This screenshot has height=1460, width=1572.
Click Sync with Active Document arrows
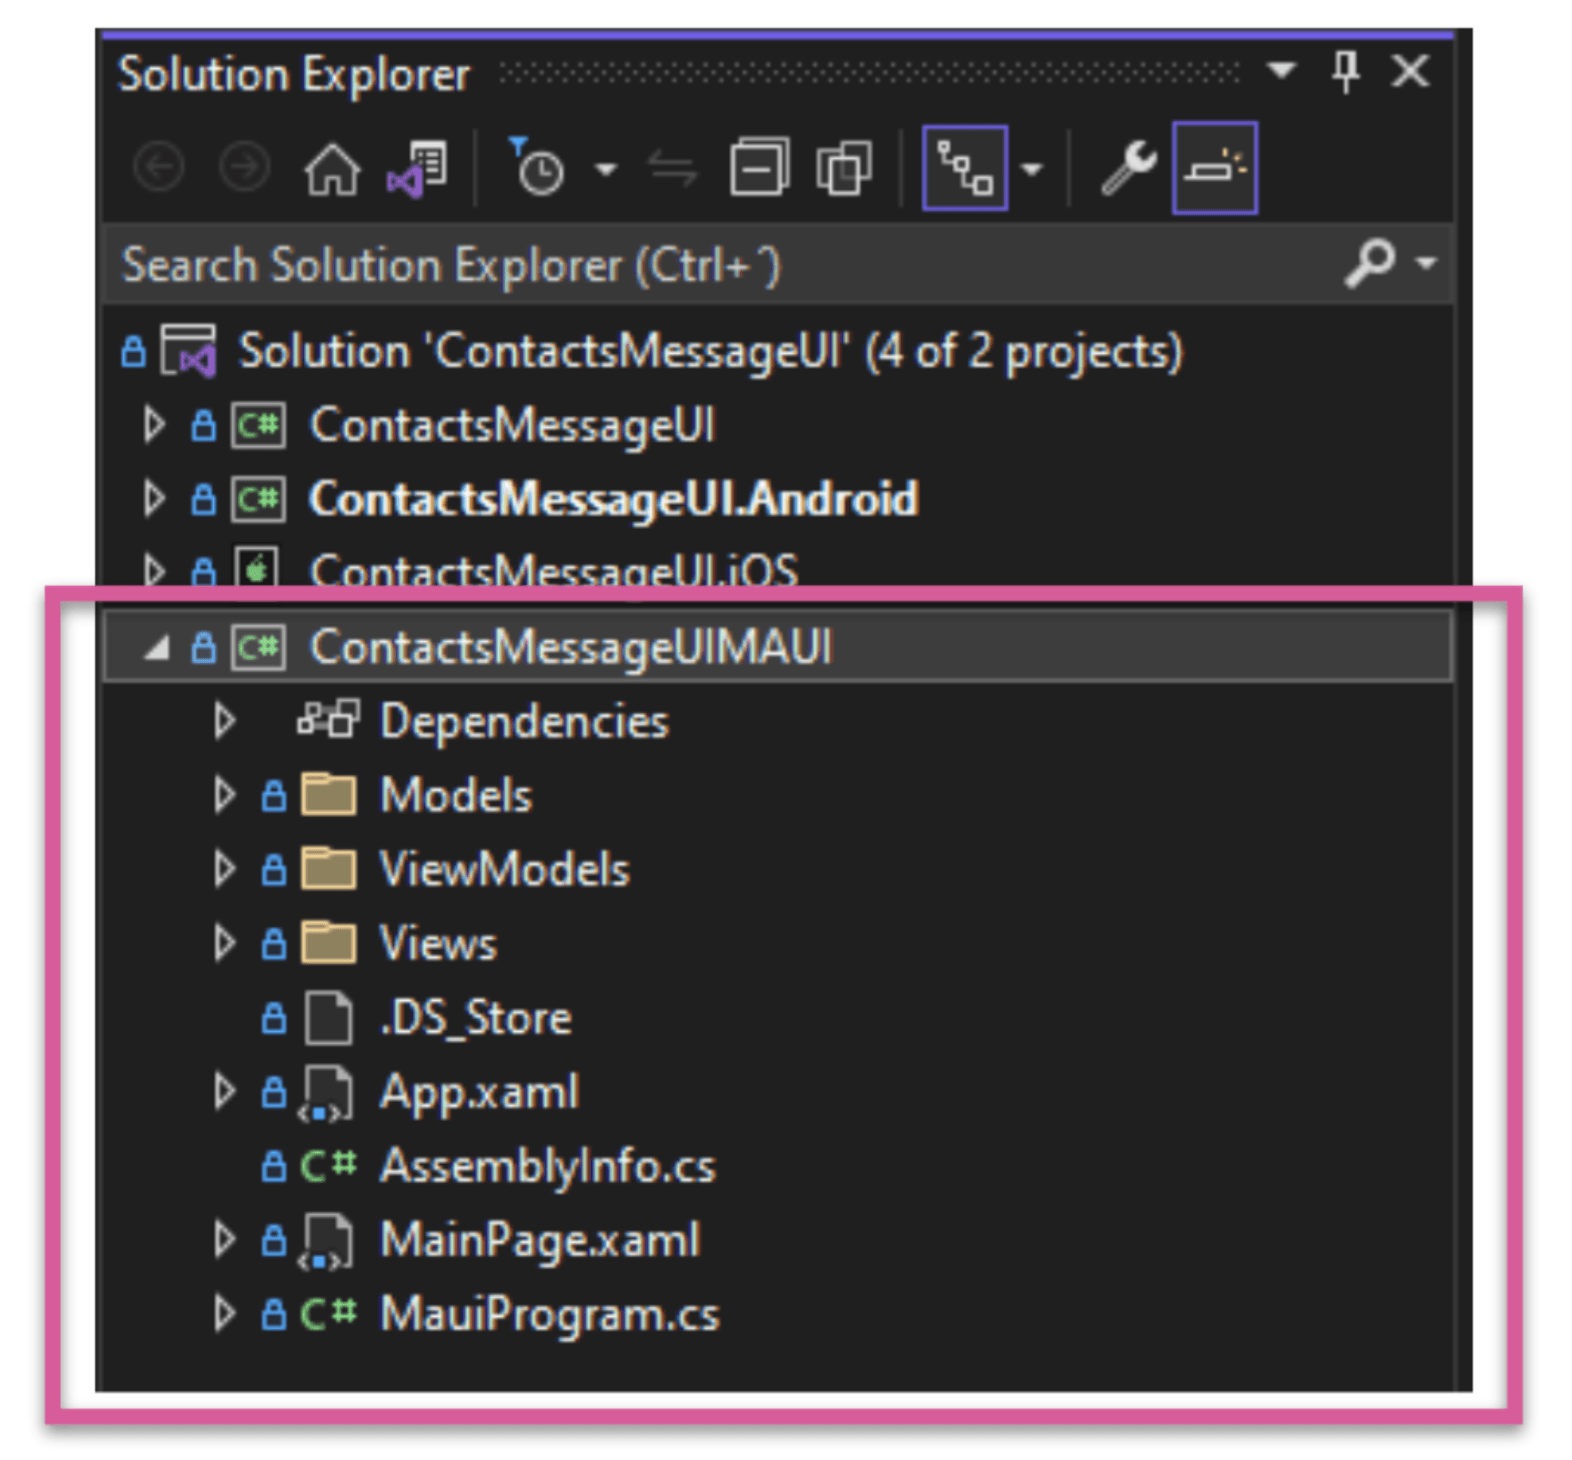point(672,168)
